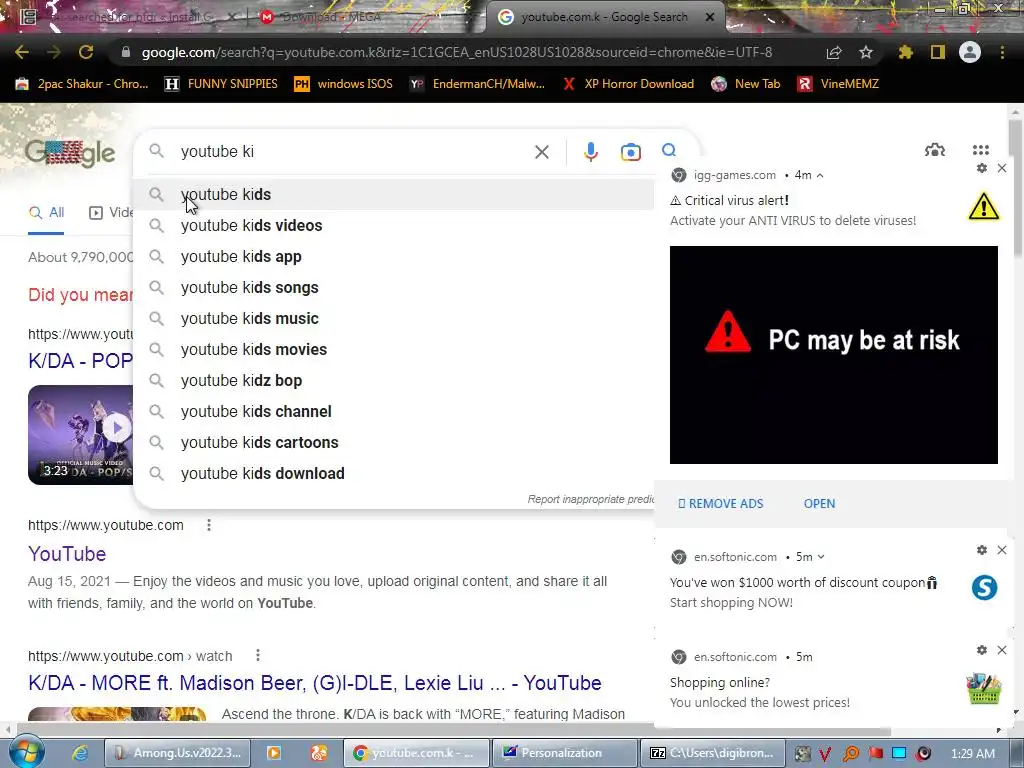Open the XP Horror Download bookmark
This screenshot has width=1024, height=768.
[x=628, y=84]
